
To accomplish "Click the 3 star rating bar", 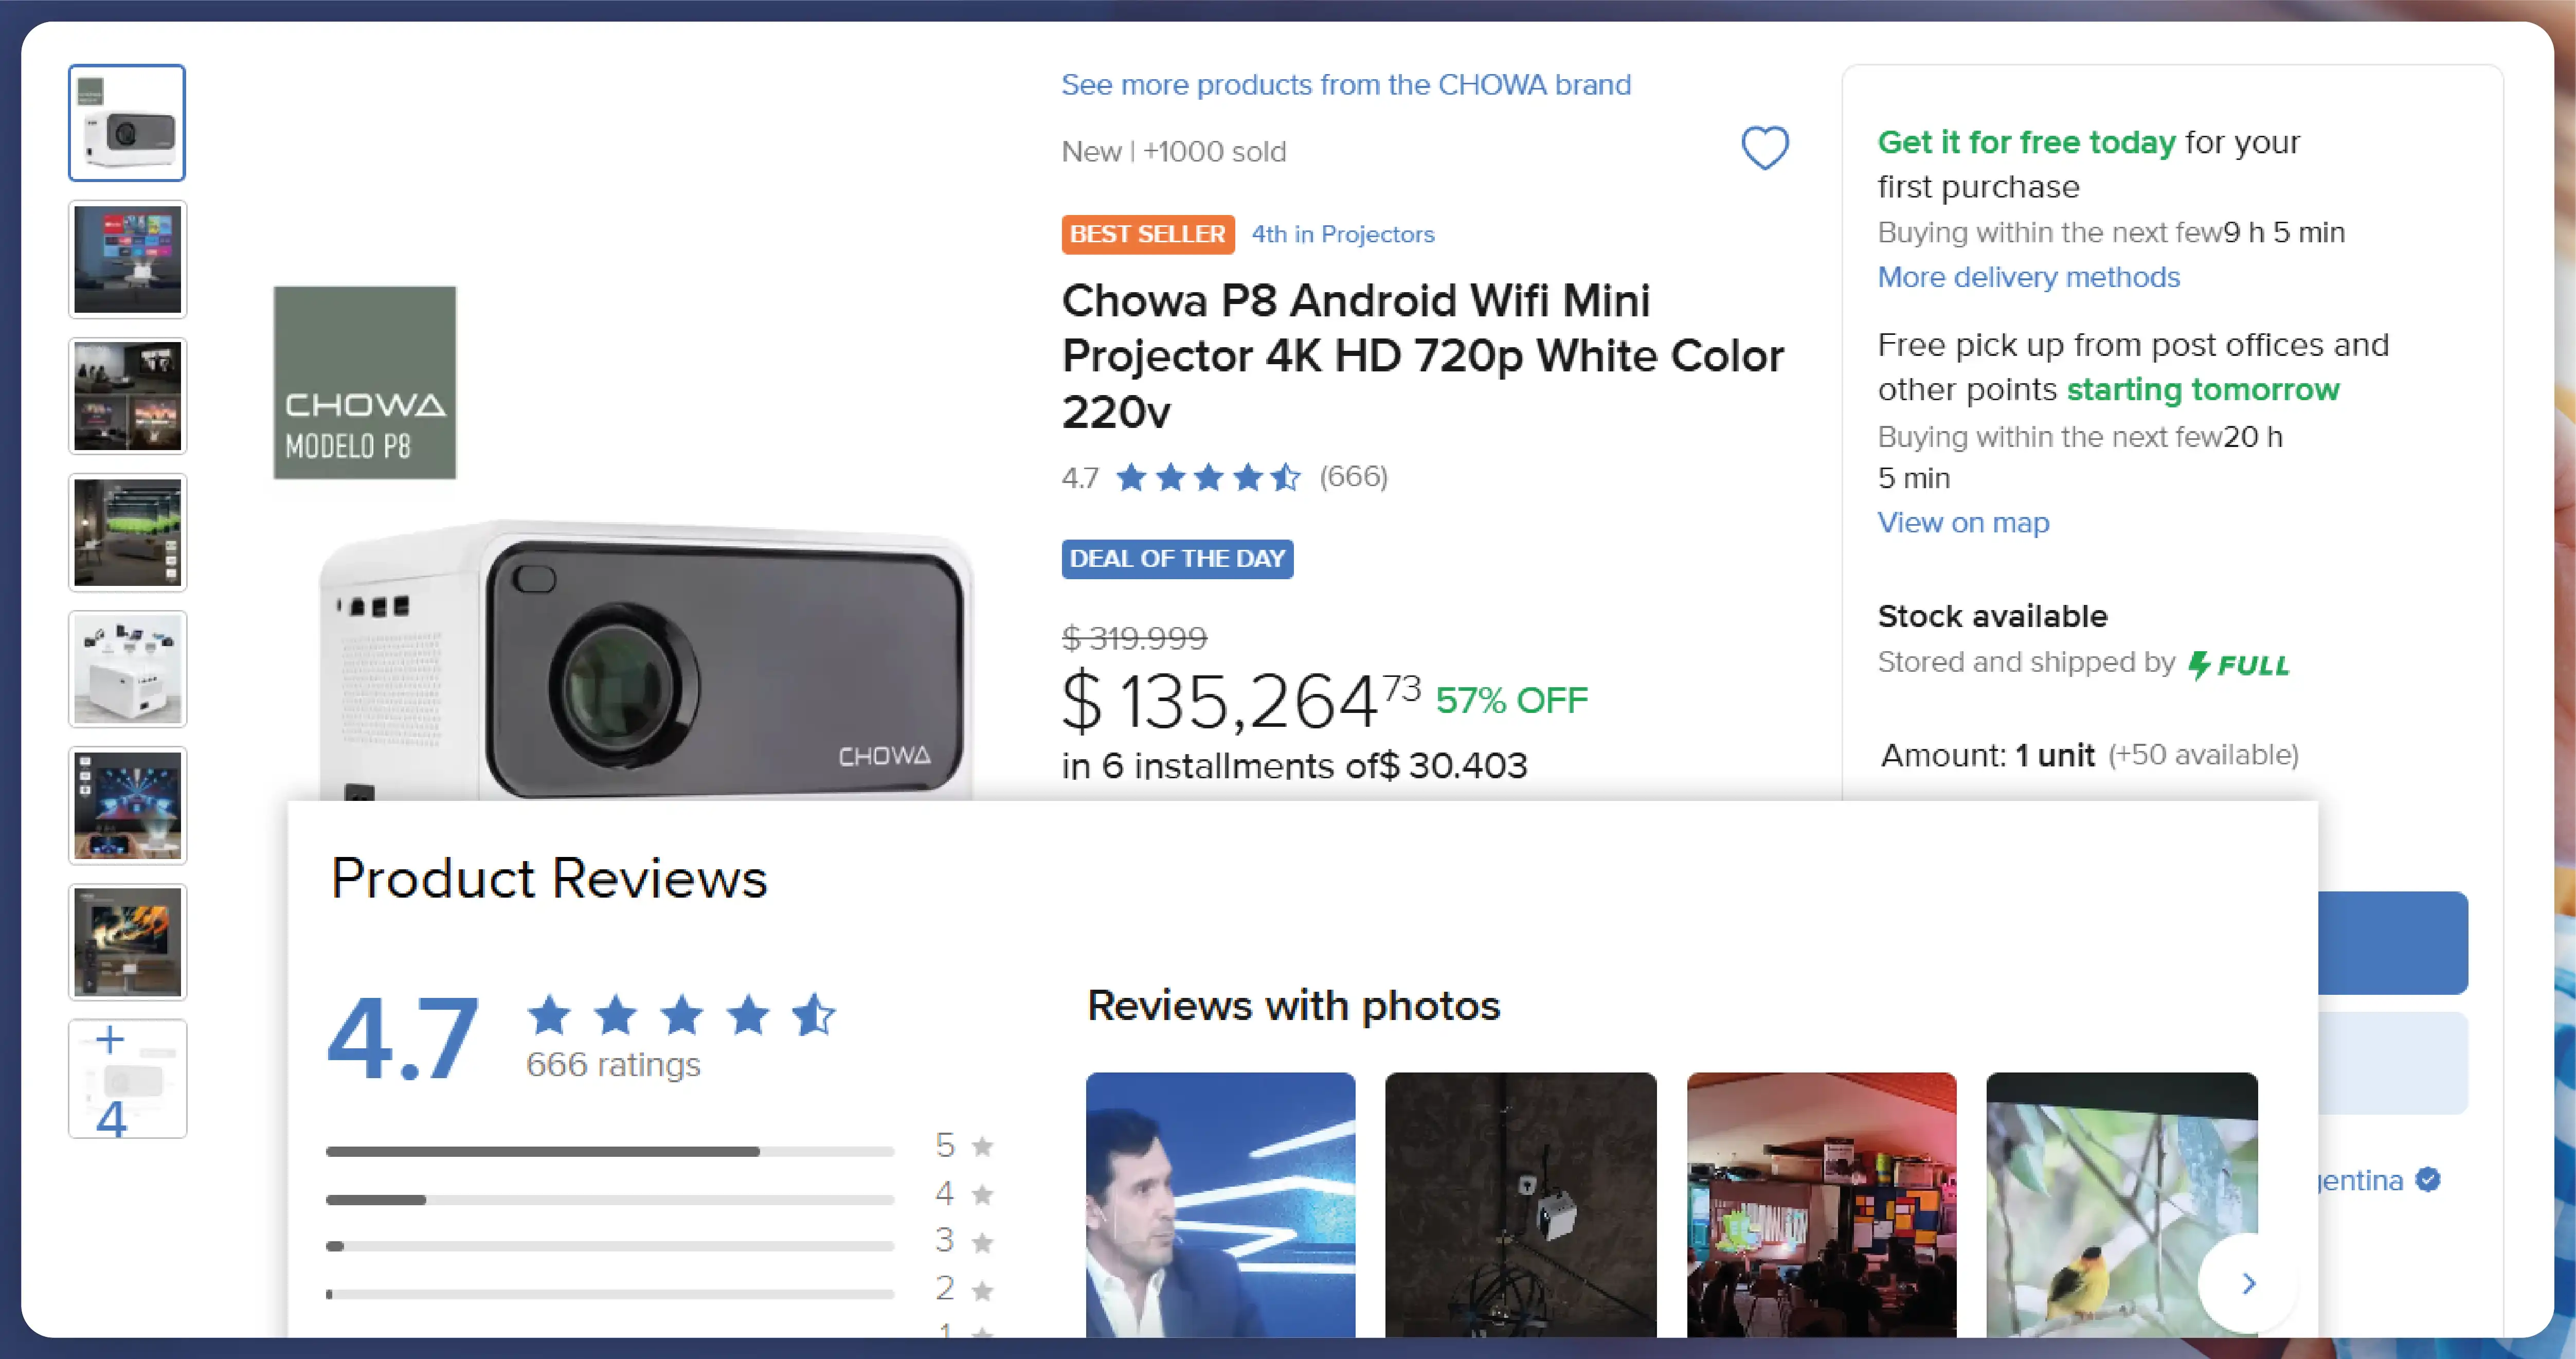I will (609, 1246).
